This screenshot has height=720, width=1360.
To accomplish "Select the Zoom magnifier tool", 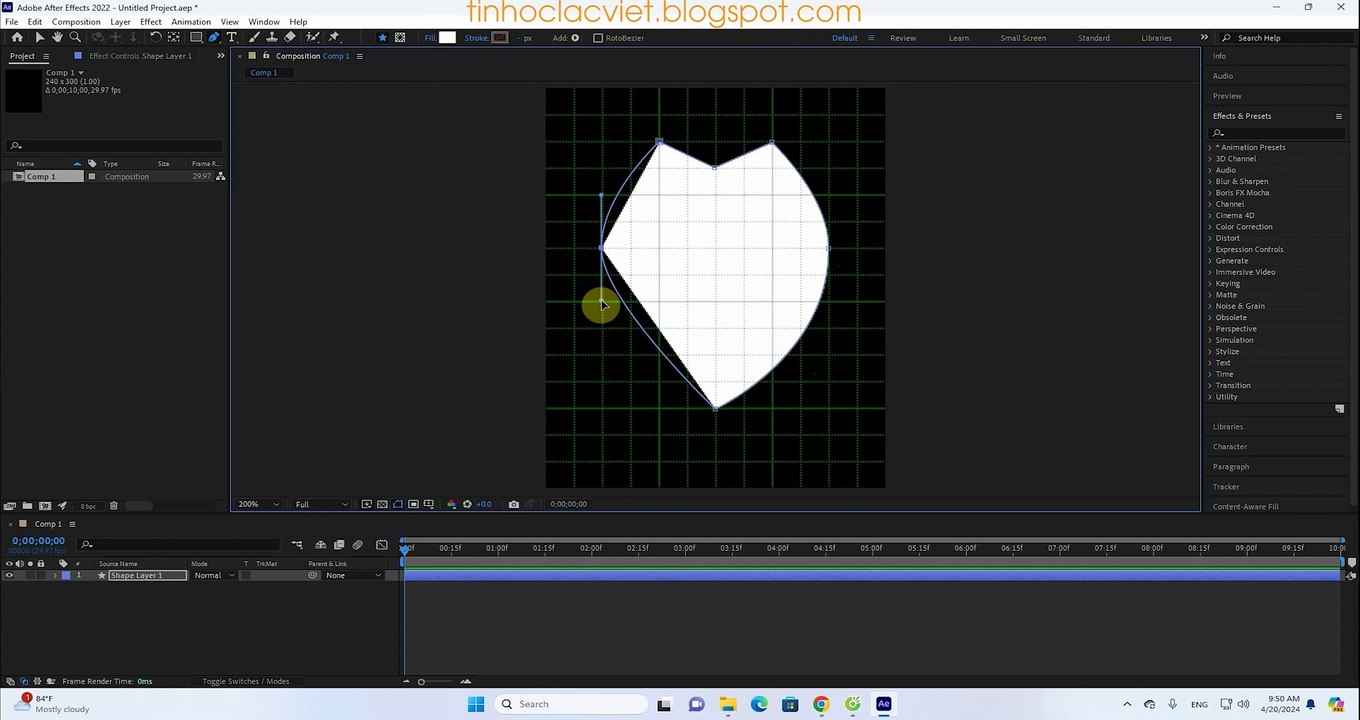I will pyautogui.click(x=75, y=37).
